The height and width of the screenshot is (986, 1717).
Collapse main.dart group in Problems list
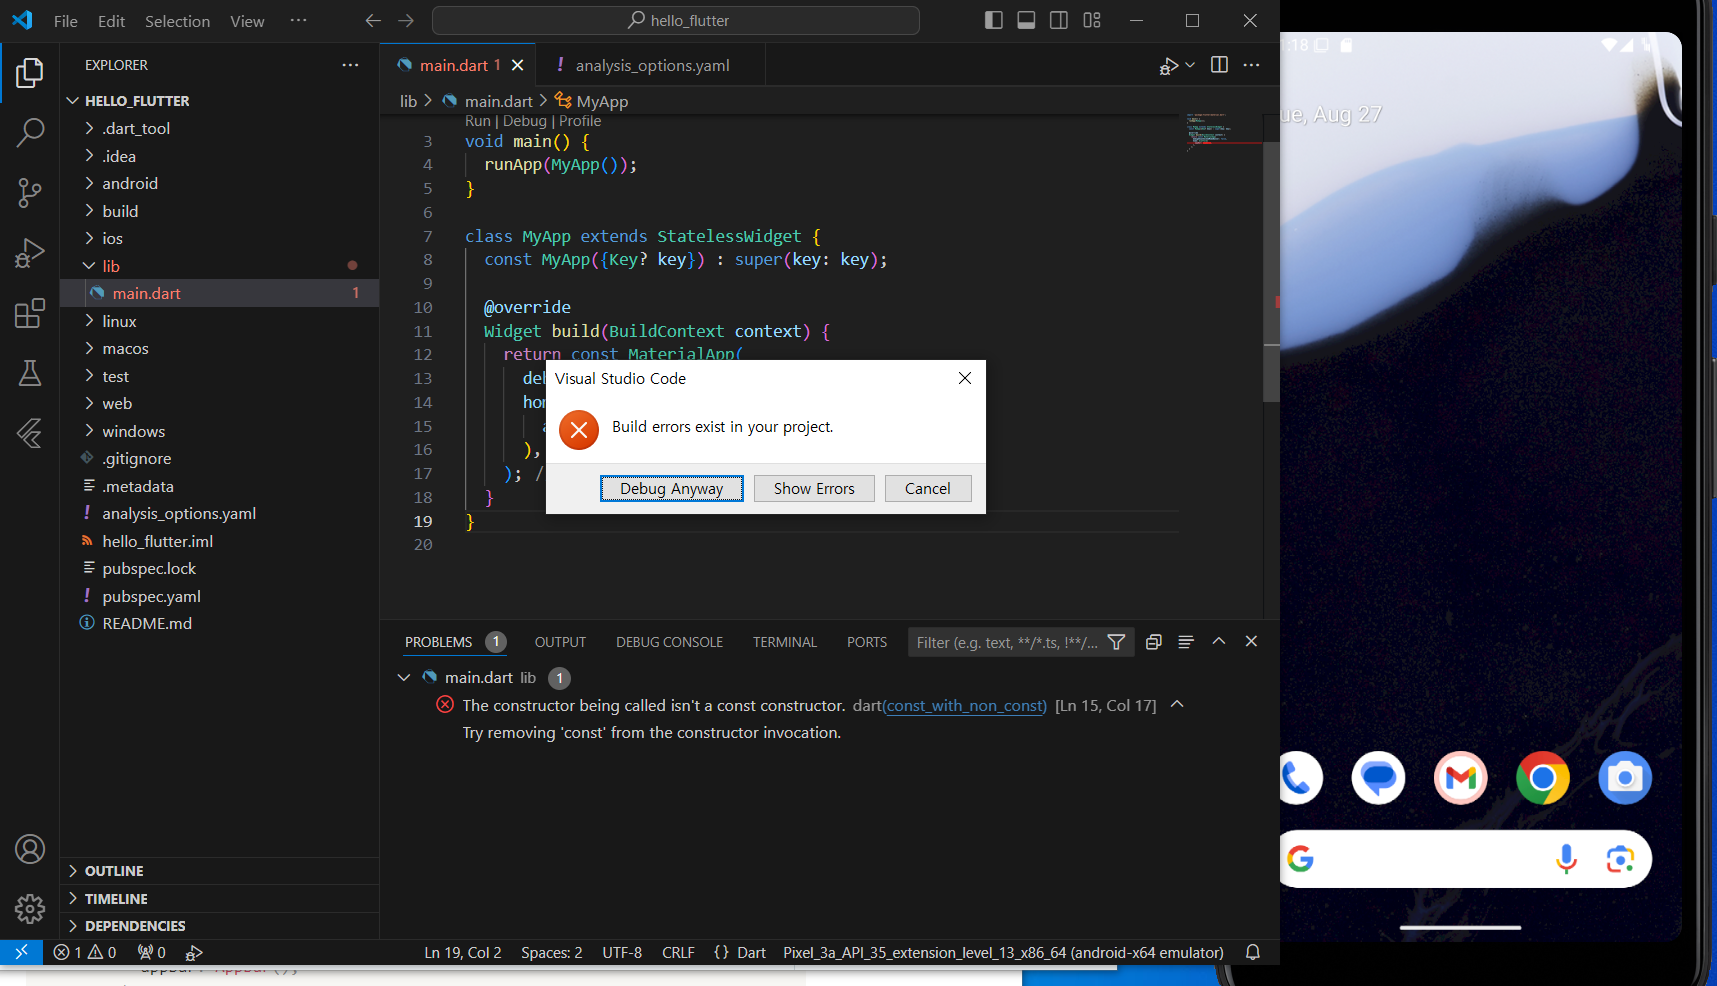point(404,678)
